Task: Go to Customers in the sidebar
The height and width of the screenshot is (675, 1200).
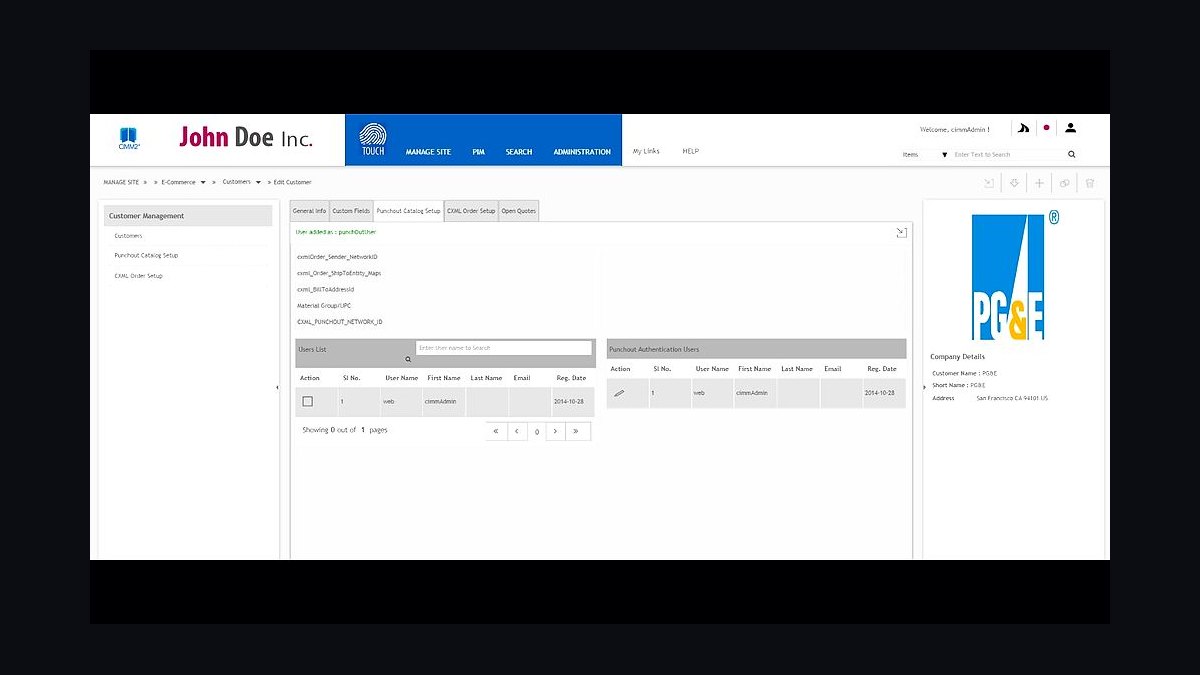Action: (128, 236)
